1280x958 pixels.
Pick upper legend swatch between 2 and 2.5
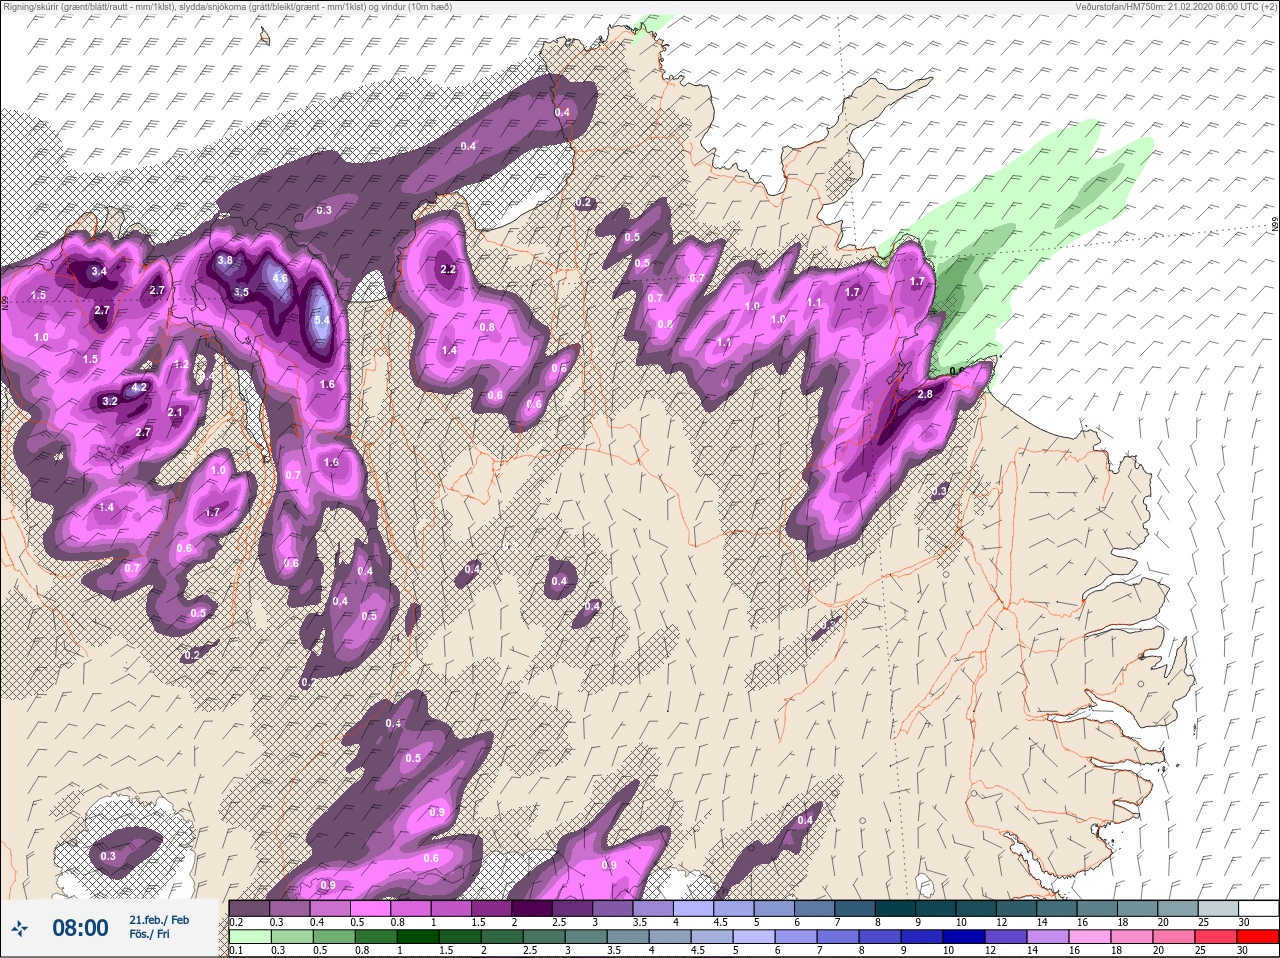pos(532,908)
